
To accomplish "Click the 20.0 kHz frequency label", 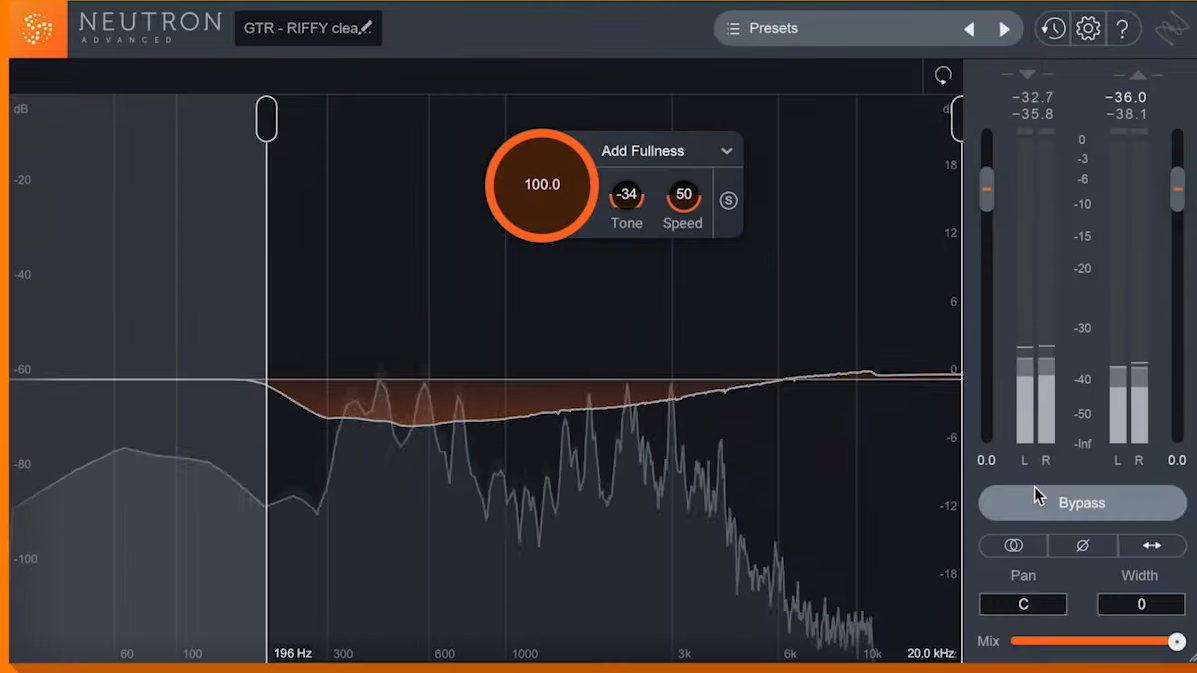I will coord(931,653).
